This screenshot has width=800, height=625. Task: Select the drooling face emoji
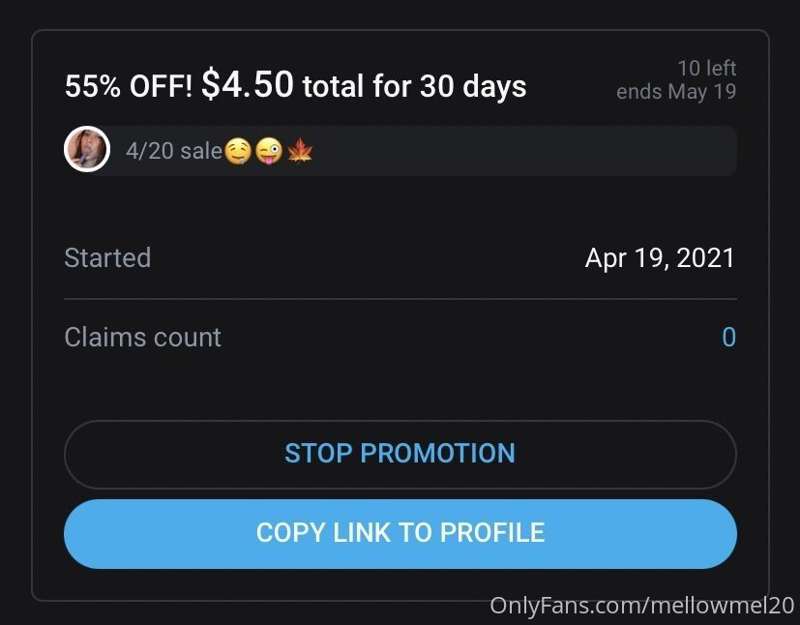point(238,152)
